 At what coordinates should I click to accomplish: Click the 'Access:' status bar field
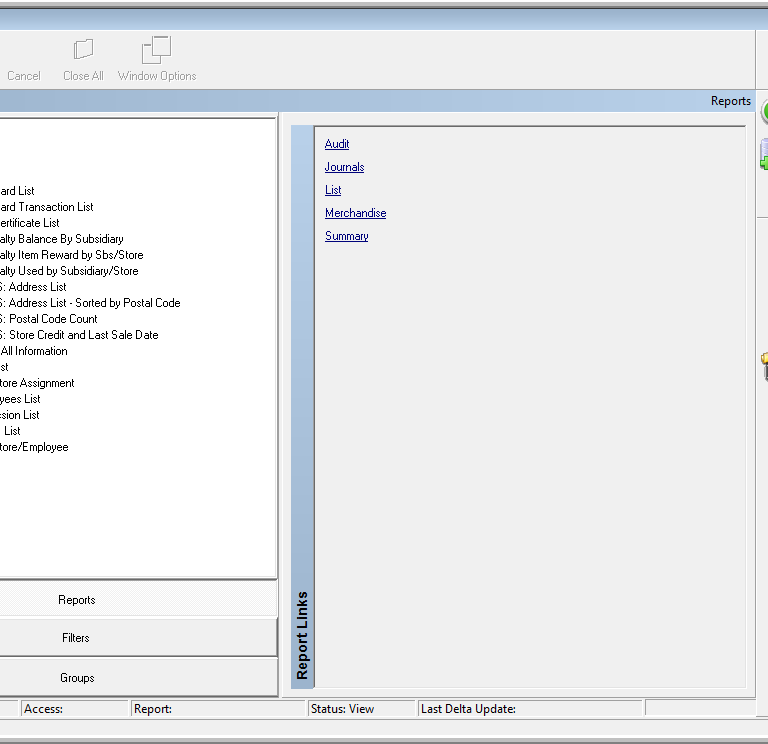(74, 709)
